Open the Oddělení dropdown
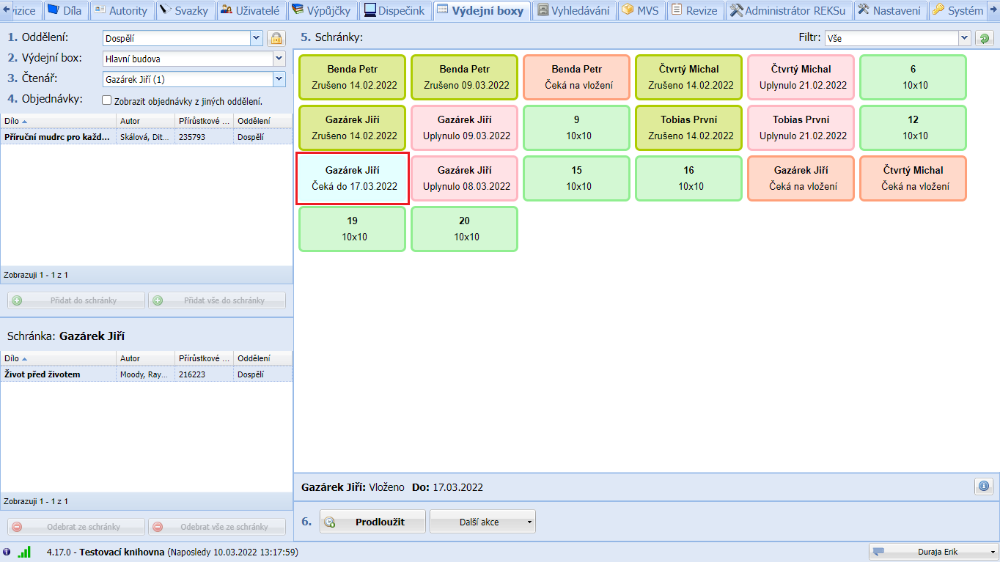Image resolution: width=1000 pixels, height=562 pixels. pos(256,38)
